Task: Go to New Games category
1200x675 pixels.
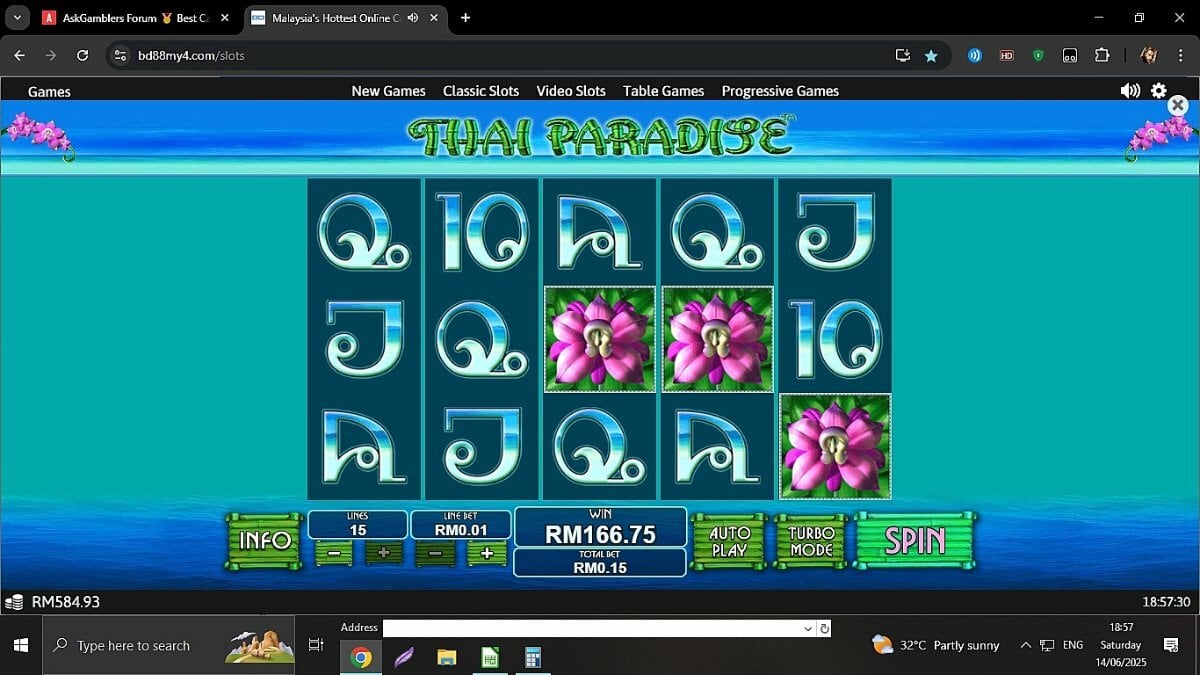Action: 388,91
